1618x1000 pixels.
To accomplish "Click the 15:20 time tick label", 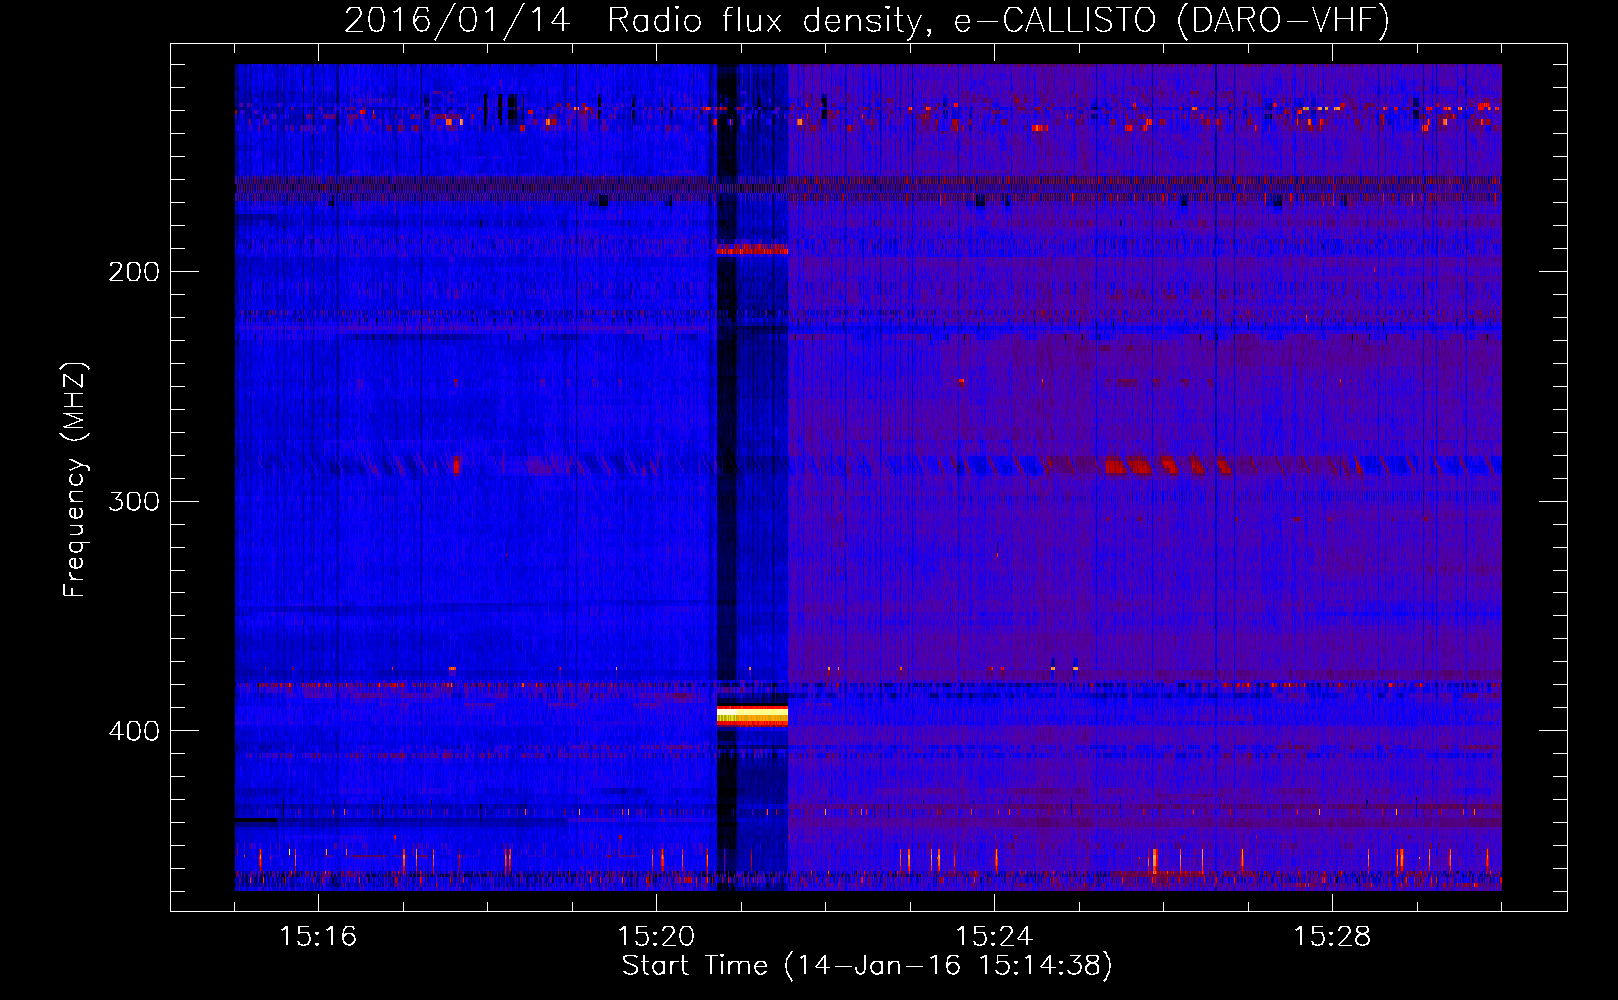I will coord(656,936).
